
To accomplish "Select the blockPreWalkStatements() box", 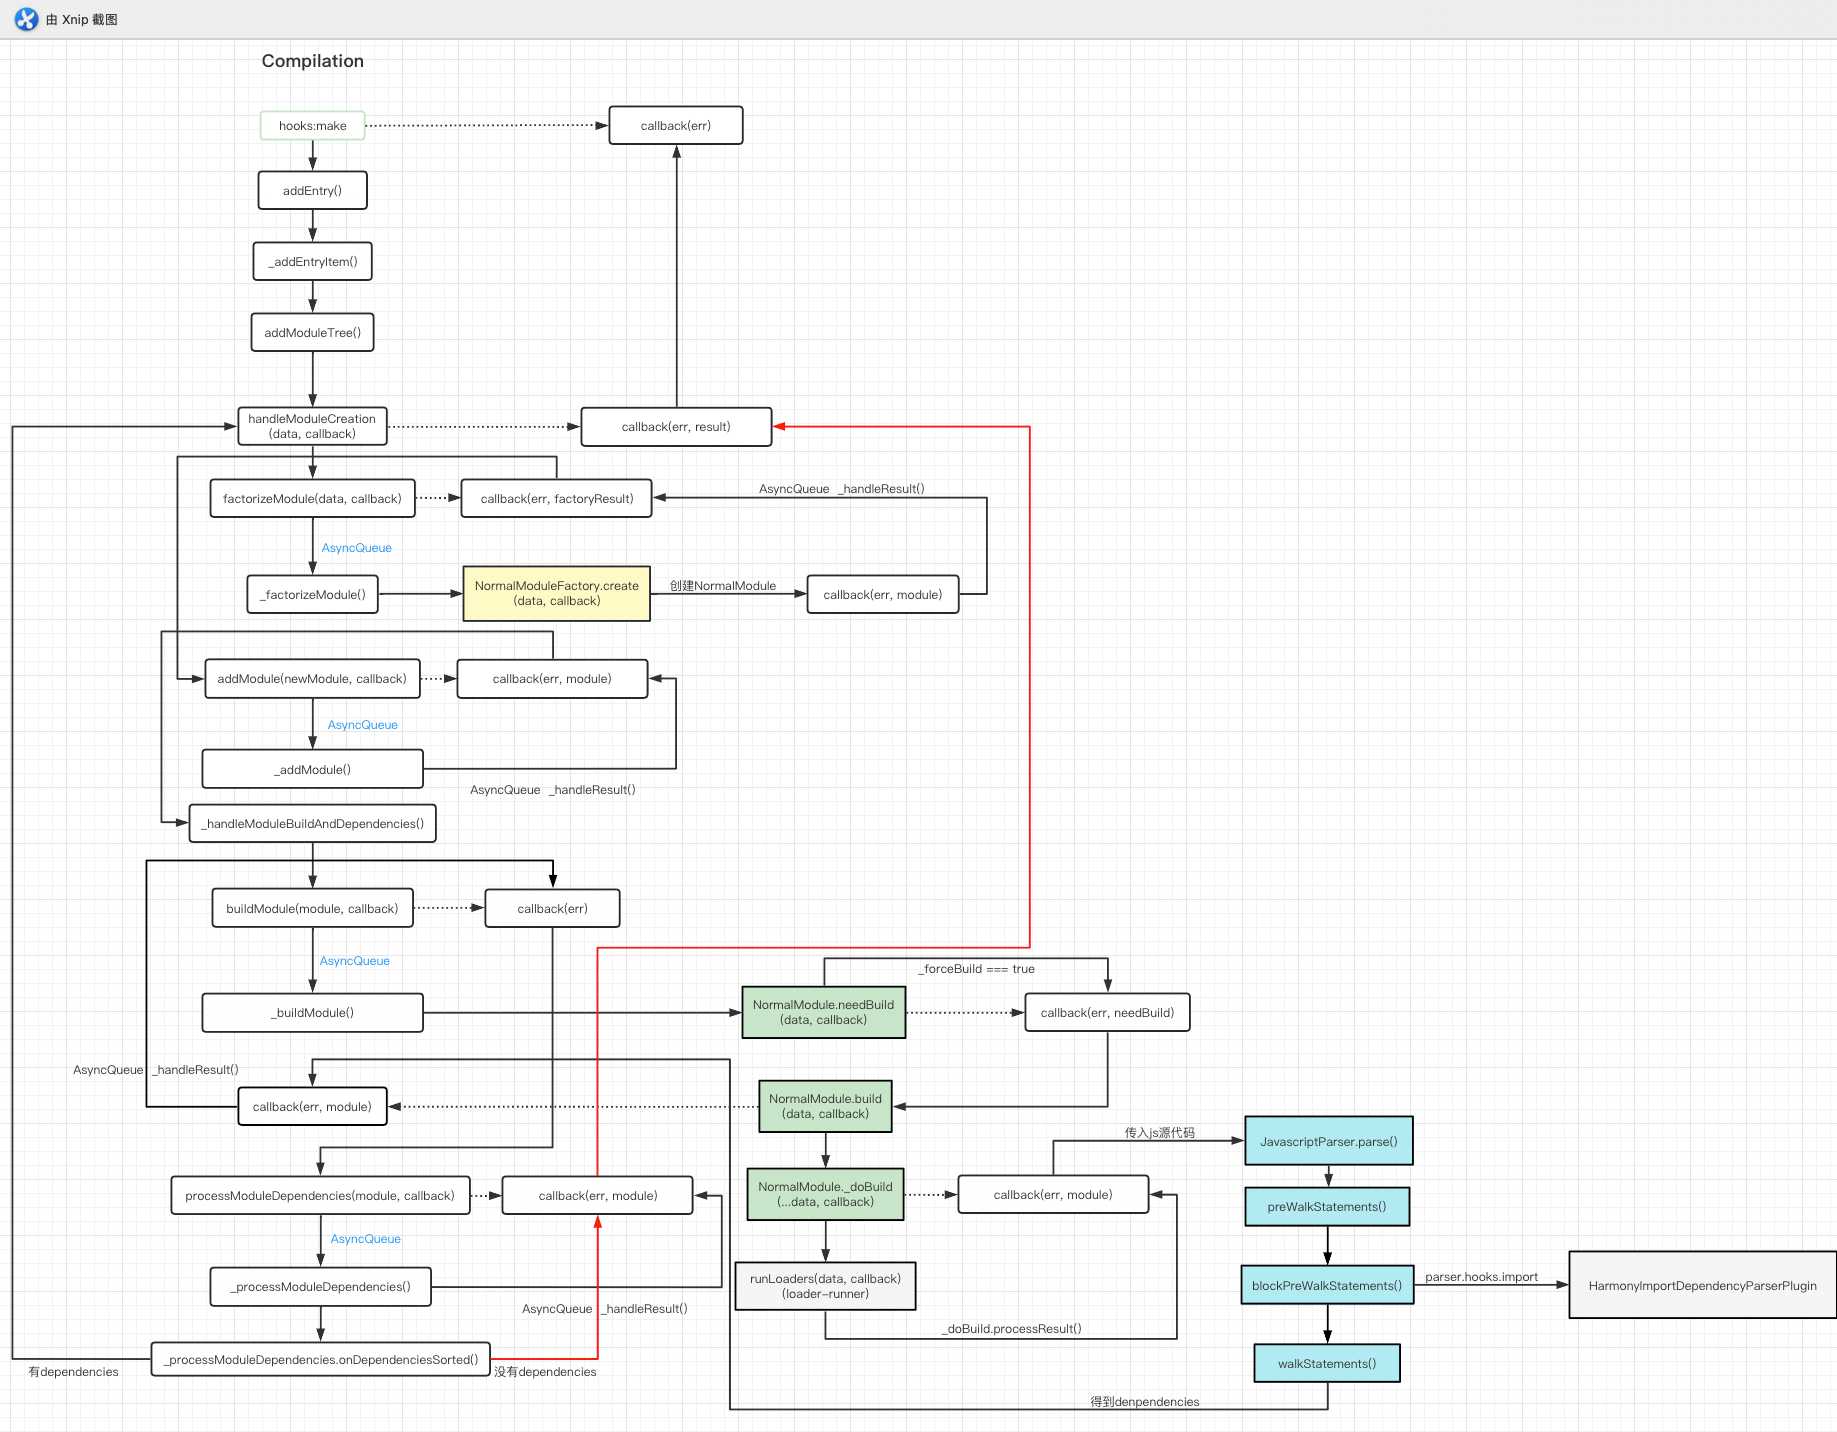I will coord(1327,1285).
